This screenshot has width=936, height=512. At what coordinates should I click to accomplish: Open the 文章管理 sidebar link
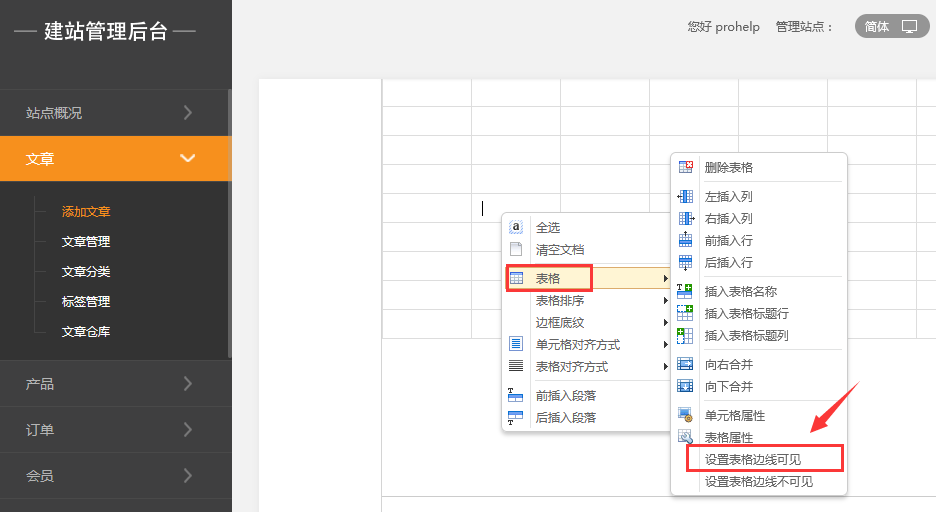[x=86, y=242]
